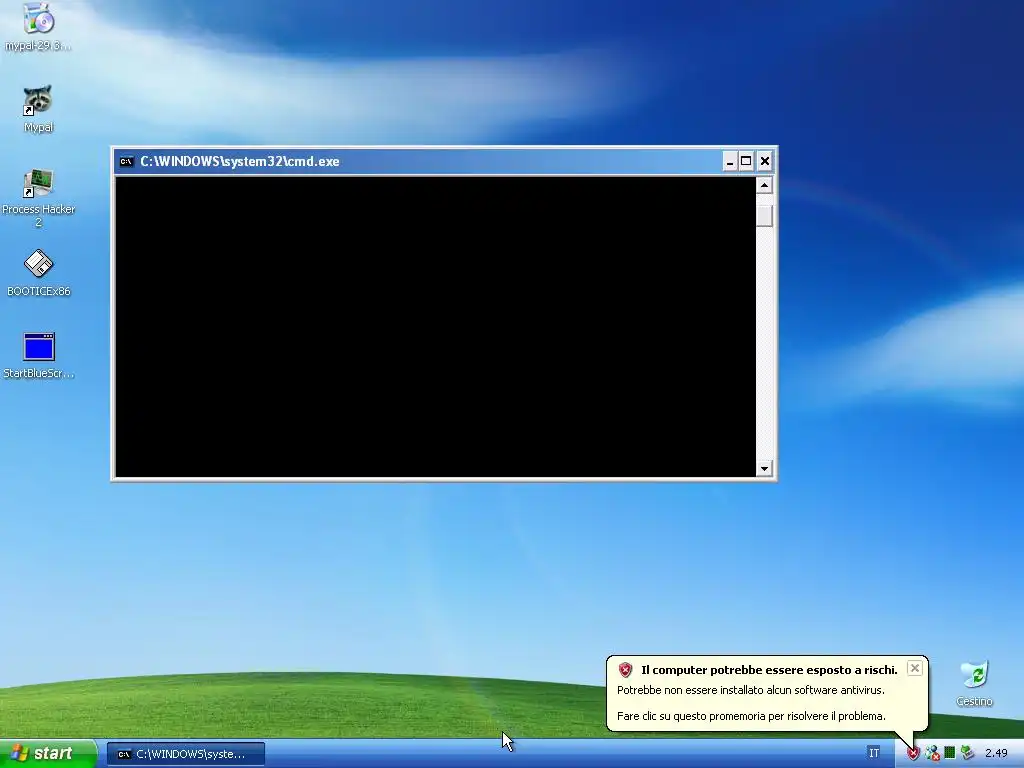Viewport: 1024px width, 768px height.
Task: Click the cmd vertical scrollbar thumb
Action: 764,216
